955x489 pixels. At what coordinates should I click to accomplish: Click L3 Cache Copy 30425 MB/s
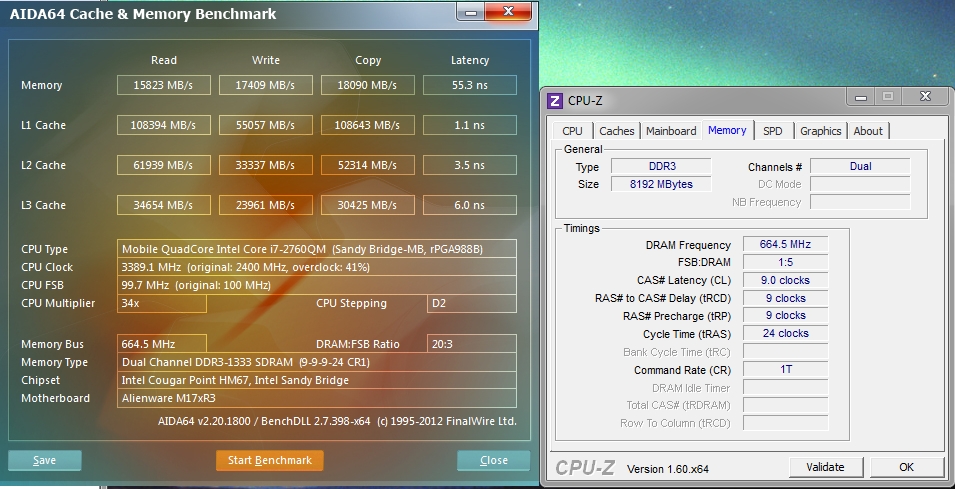pos(368,205)
